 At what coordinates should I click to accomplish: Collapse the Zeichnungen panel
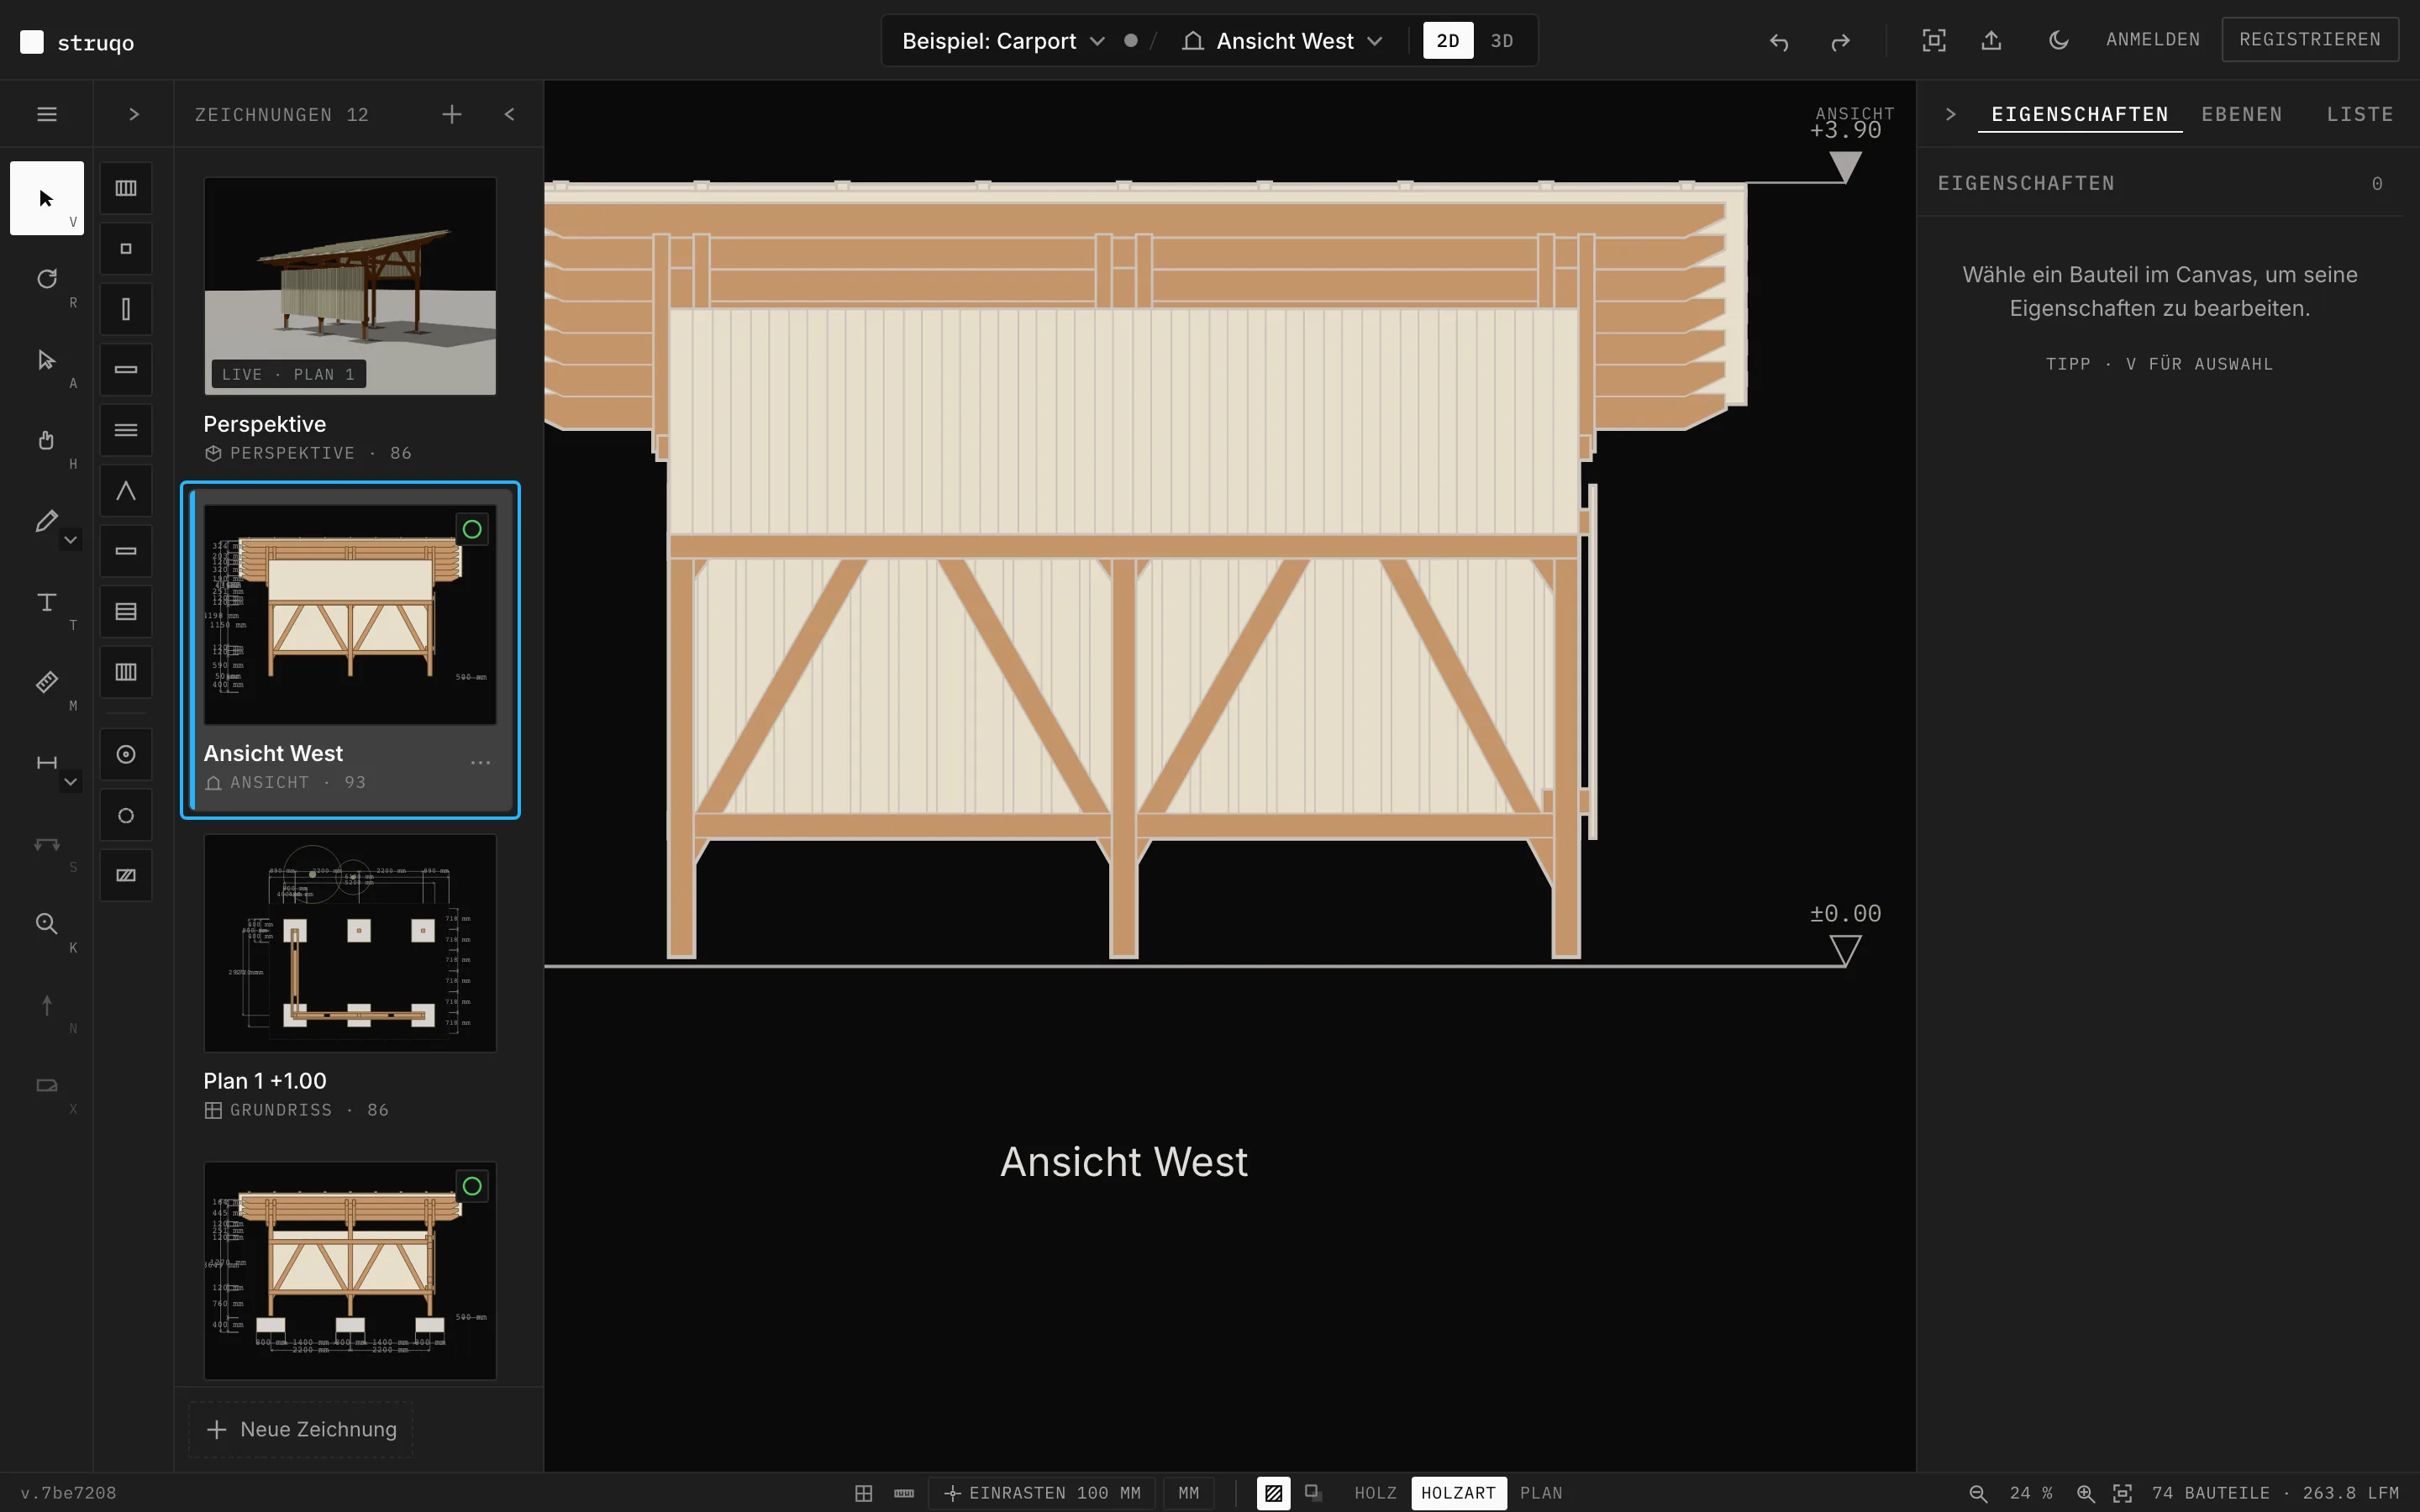tap(510, 114)
